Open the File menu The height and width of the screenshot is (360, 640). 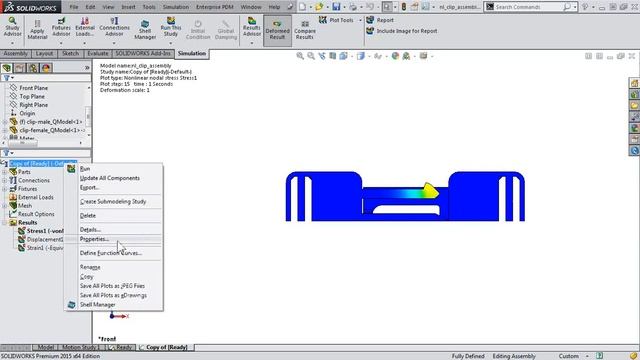point(74,7)
